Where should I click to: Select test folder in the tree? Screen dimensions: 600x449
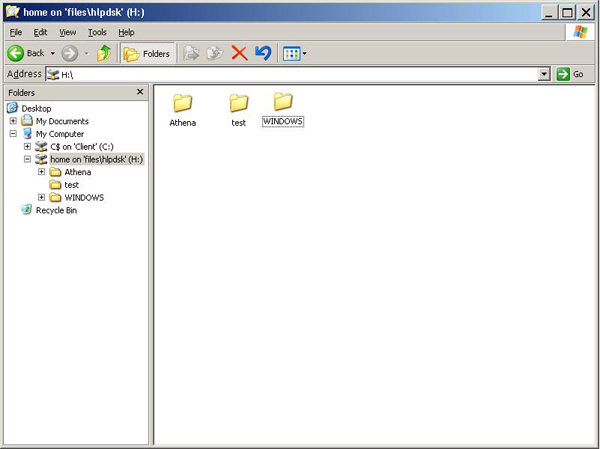tap(72, 185)
